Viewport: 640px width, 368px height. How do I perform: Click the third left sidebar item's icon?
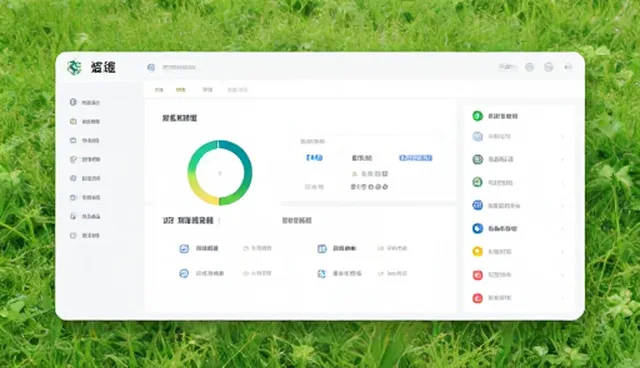click(73, 140)
